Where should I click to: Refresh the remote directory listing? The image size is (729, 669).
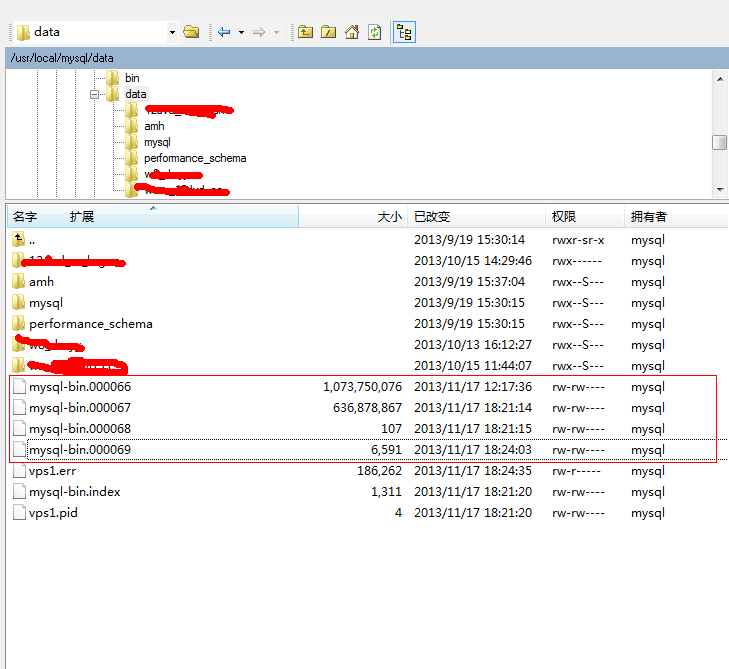(x=374, y=32)
